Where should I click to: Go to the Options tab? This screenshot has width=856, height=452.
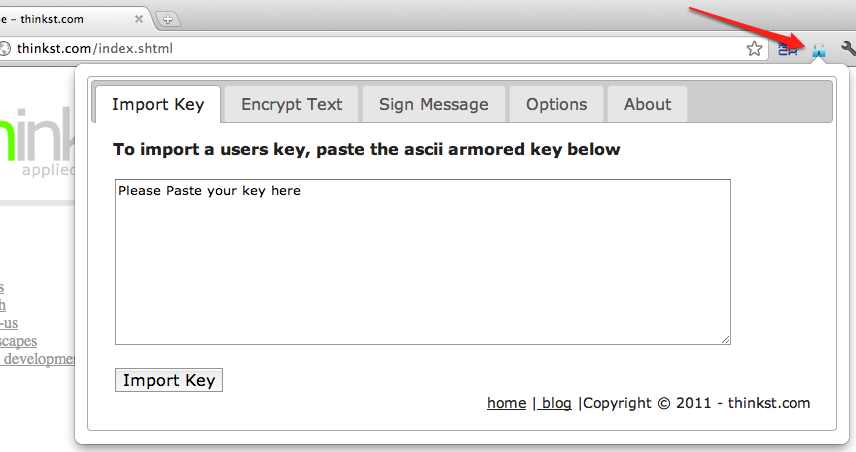(x=556, y=104)
